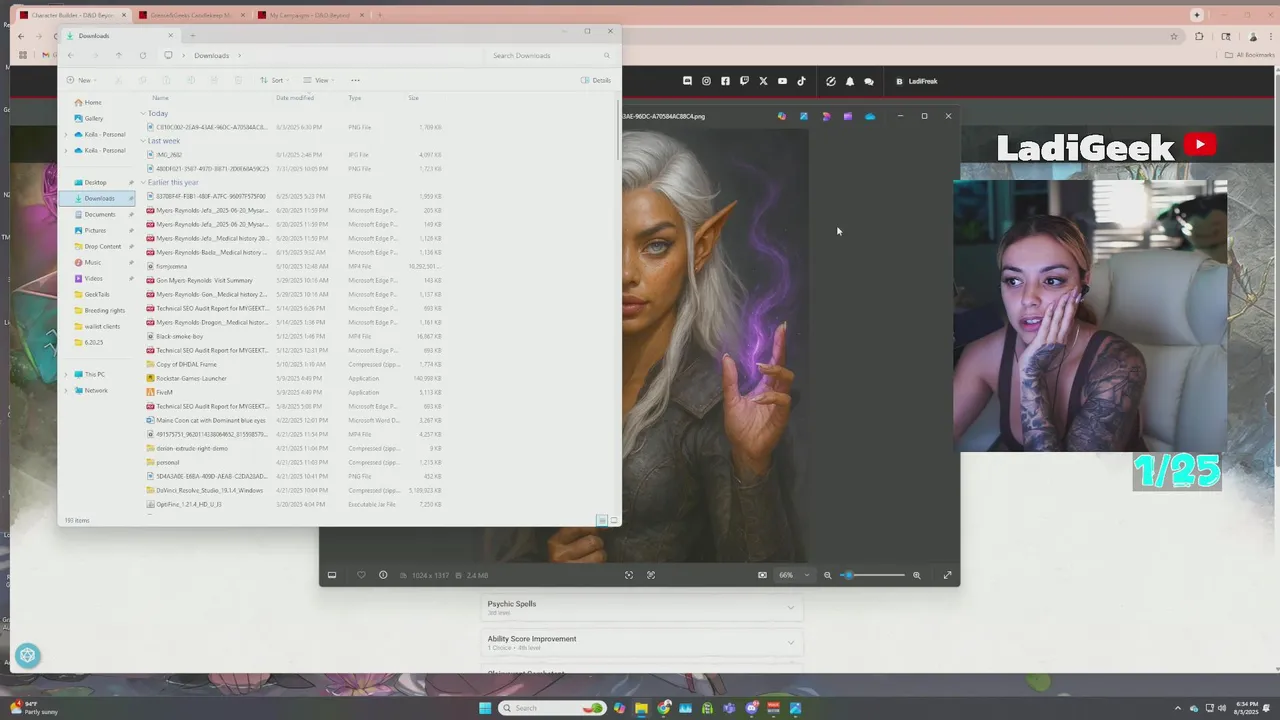Sort by the Date modified column header

(x=295, y=98)
